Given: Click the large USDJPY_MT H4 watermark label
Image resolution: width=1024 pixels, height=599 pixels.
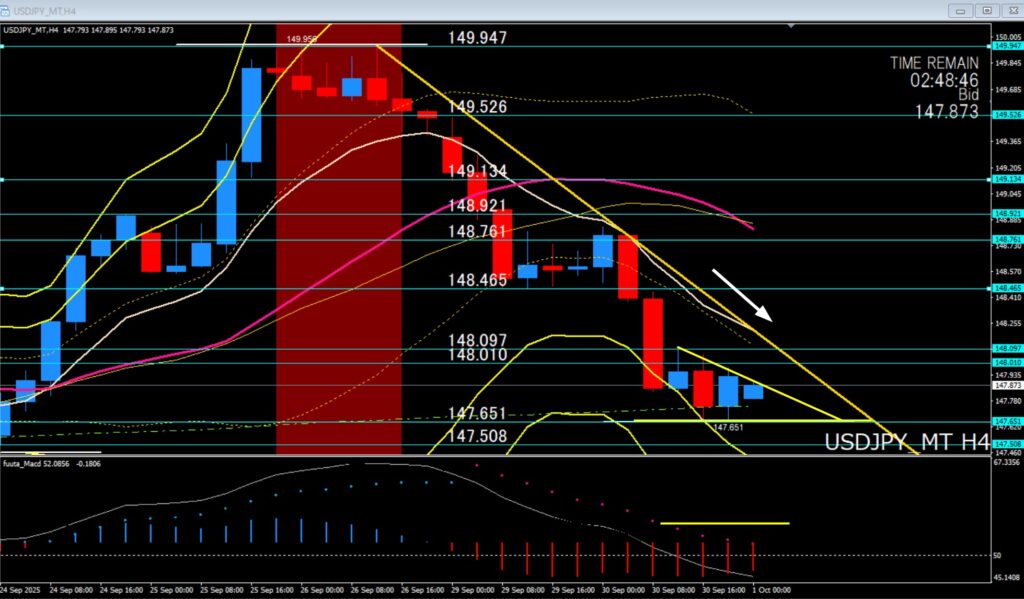Looking at the screenshot, I should pyautogui.click(x=906, y=442).
